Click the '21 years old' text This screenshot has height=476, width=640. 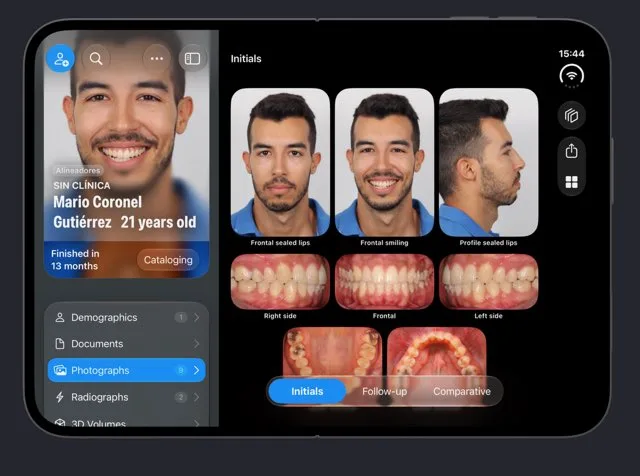(158, 222)
